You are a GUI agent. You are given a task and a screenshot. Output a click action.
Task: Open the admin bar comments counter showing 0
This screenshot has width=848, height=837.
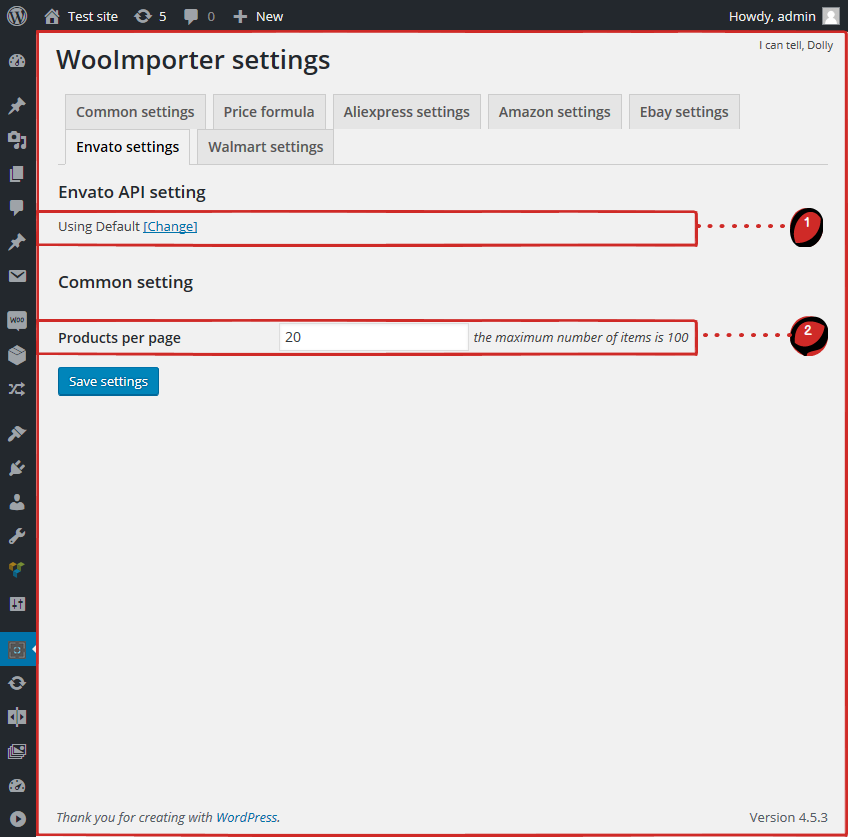pyautogui.click(x=199, y=16)
